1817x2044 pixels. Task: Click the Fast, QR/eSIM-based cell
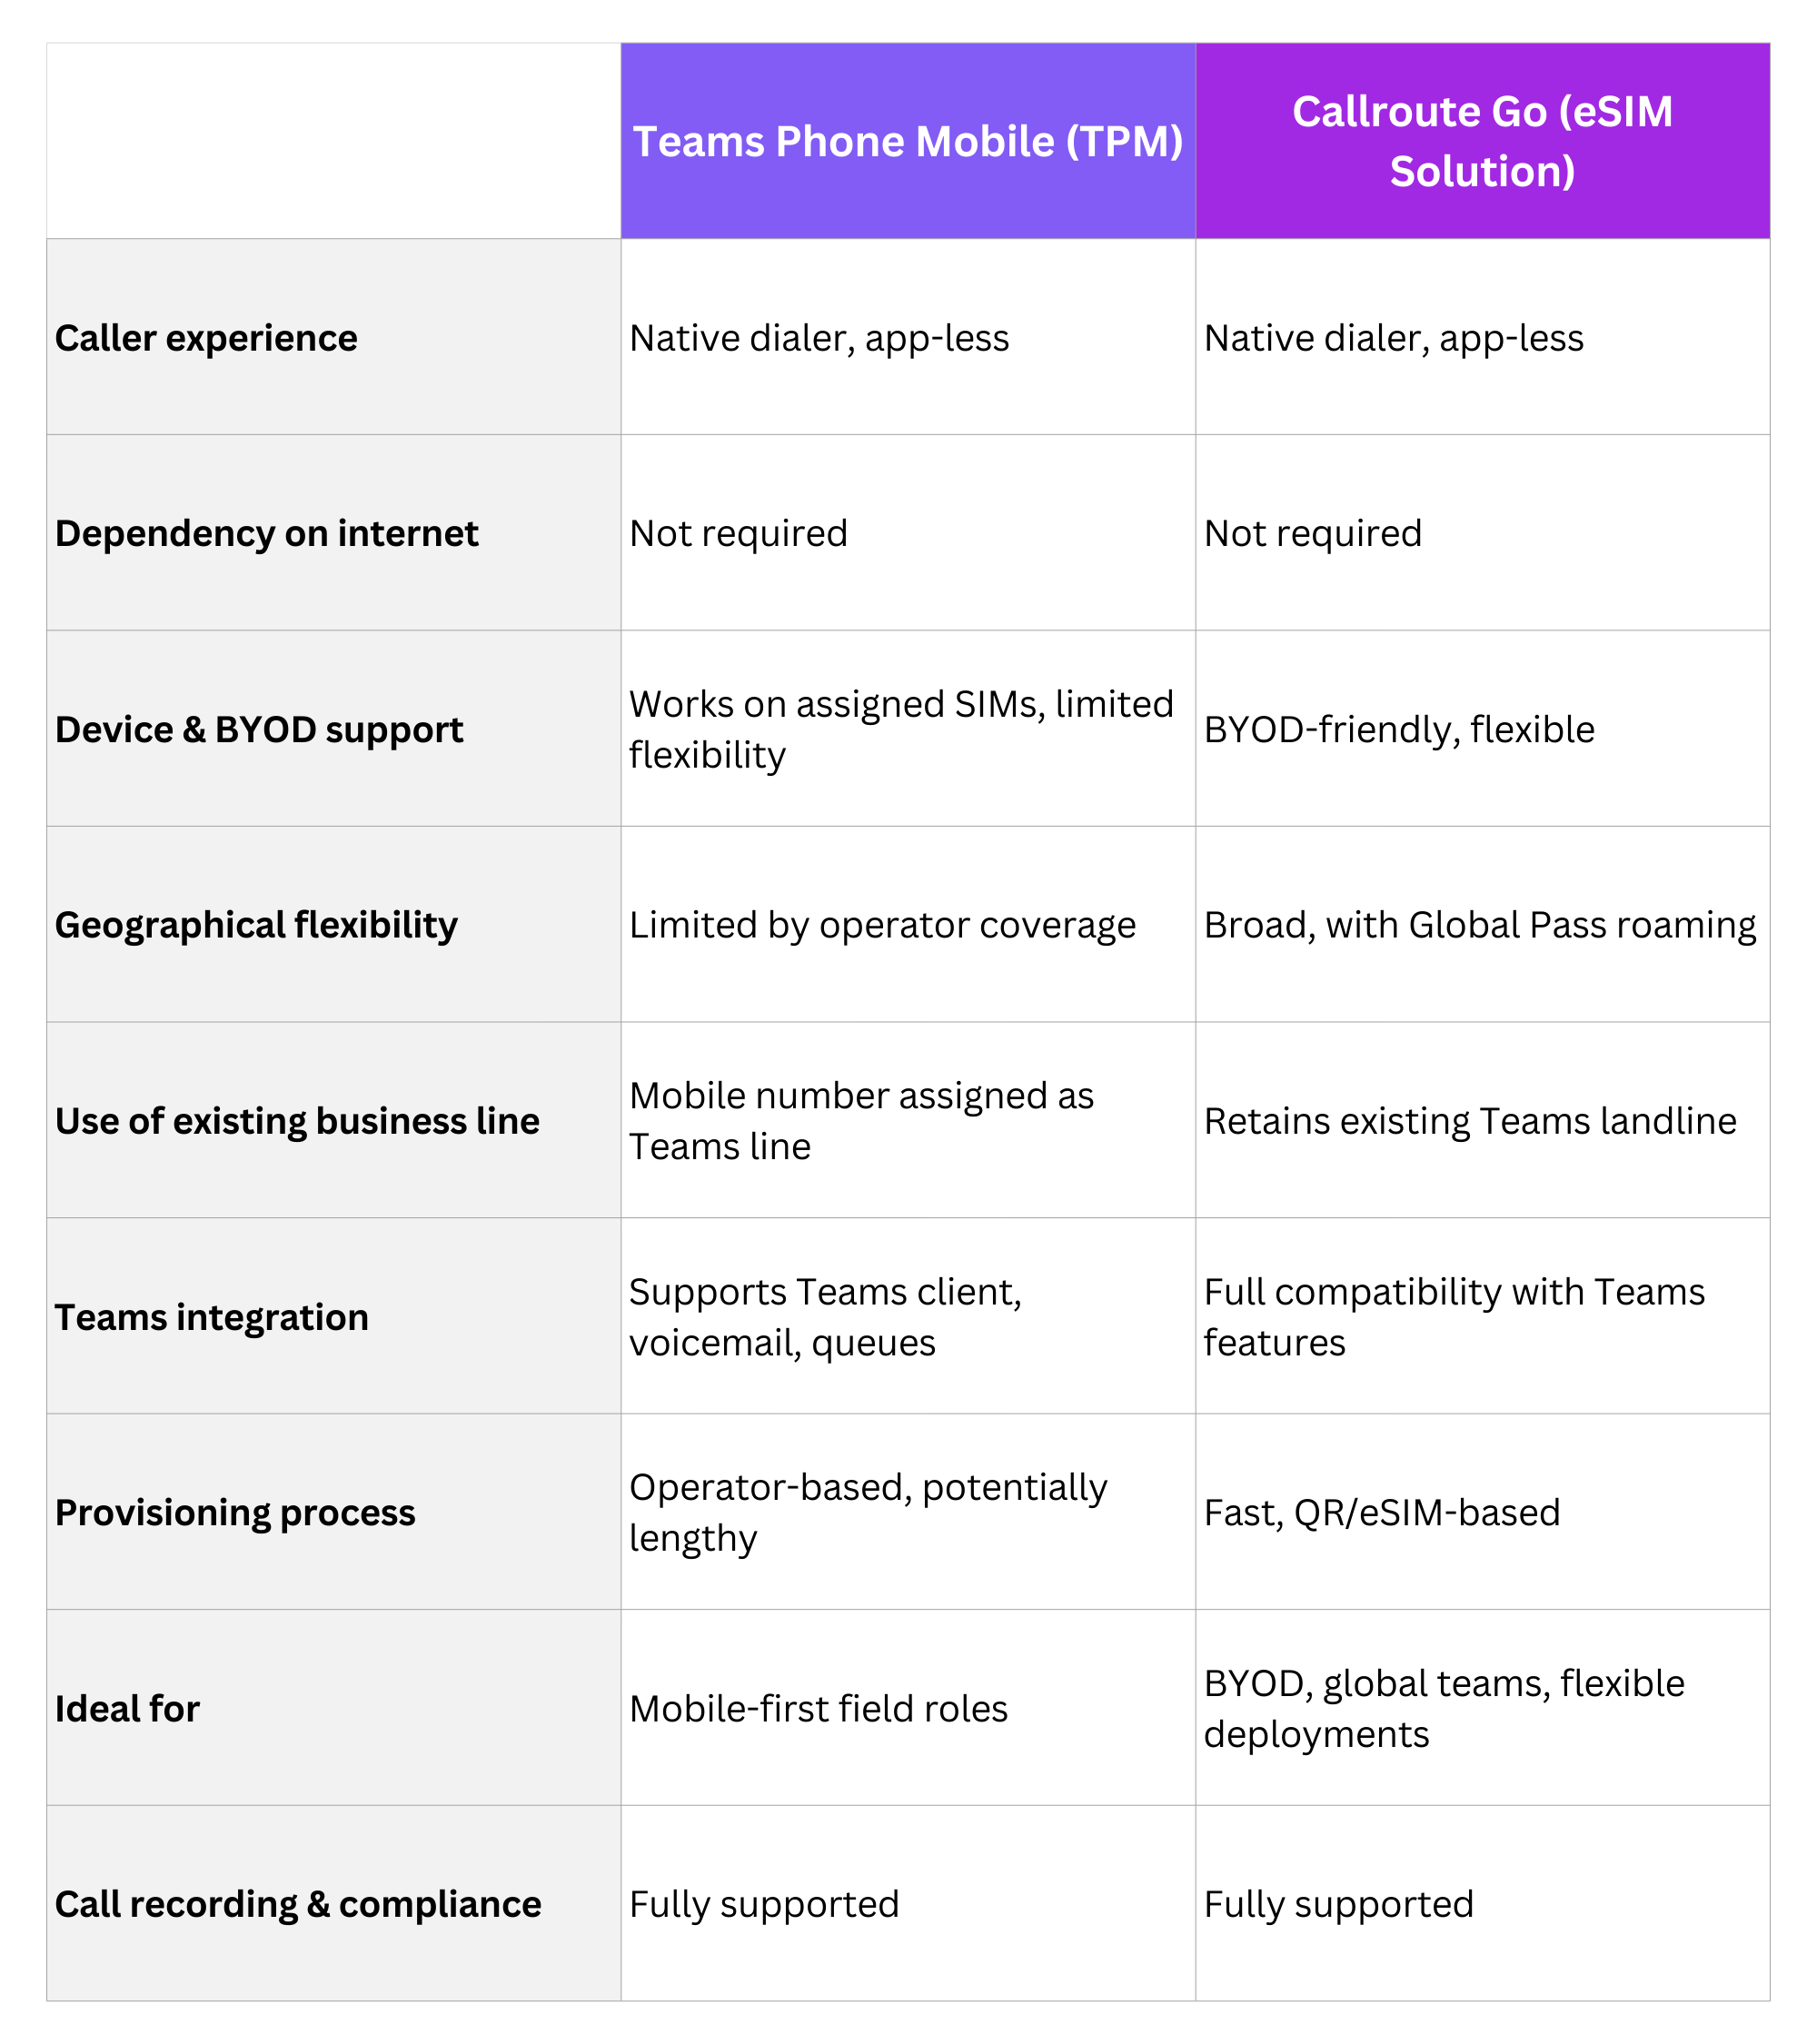point(1381,1513)
